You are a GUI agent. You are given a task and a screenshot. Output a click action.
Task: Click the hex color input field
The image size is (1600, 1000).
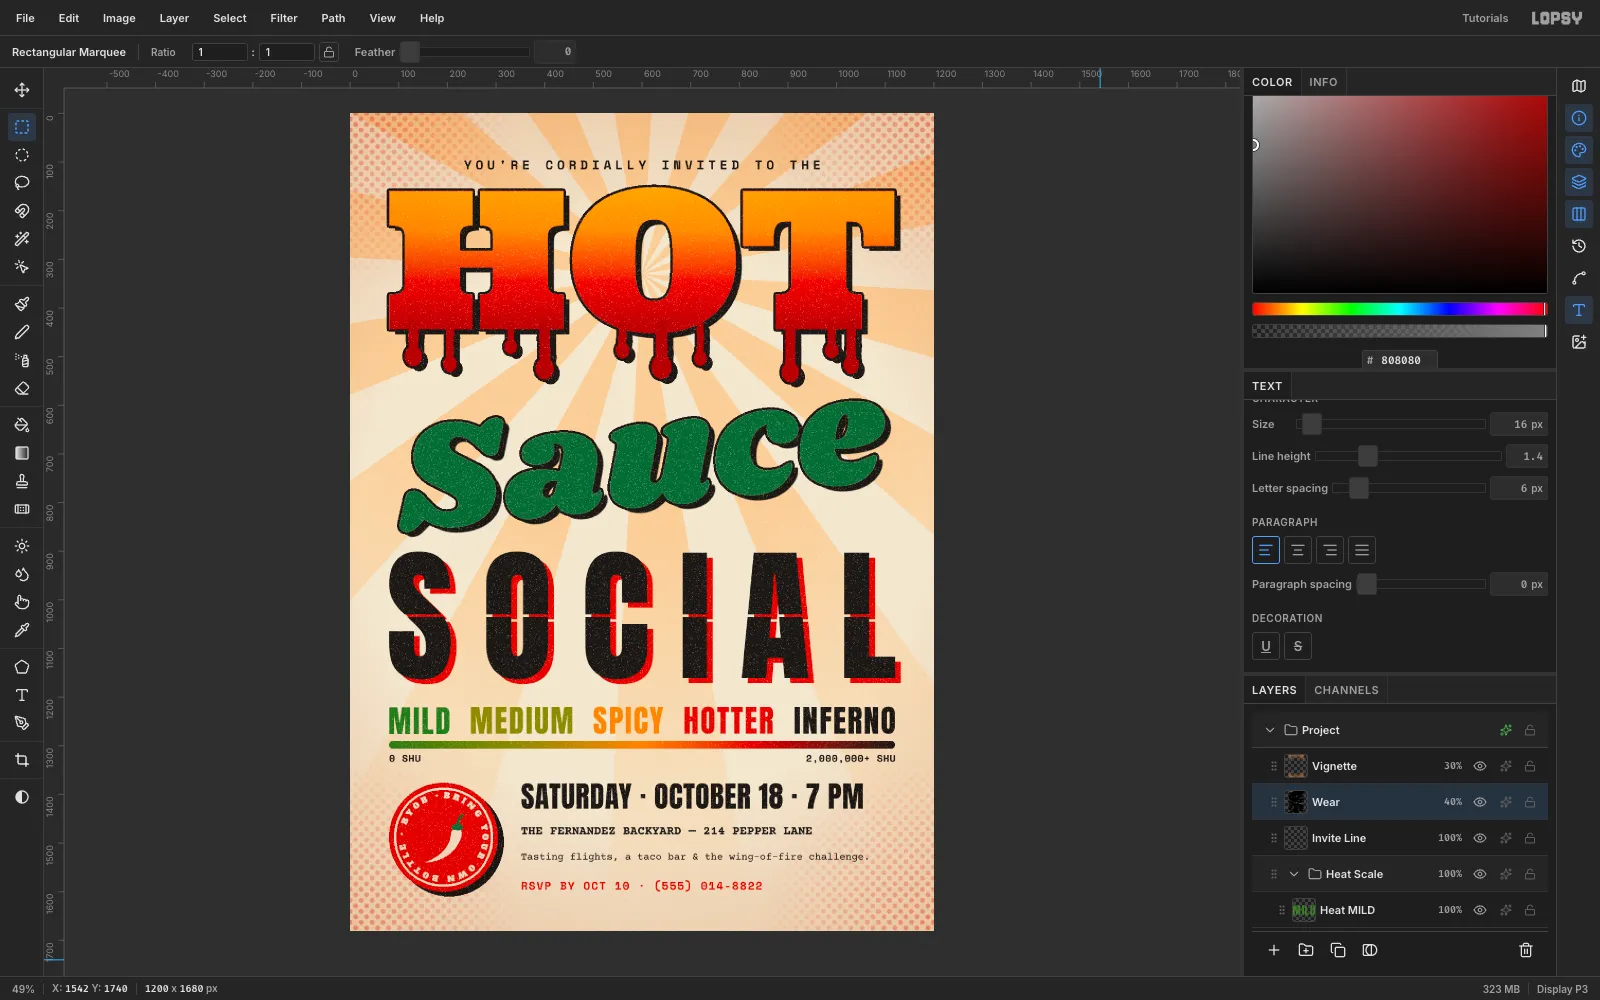(x=1400, y=360)
